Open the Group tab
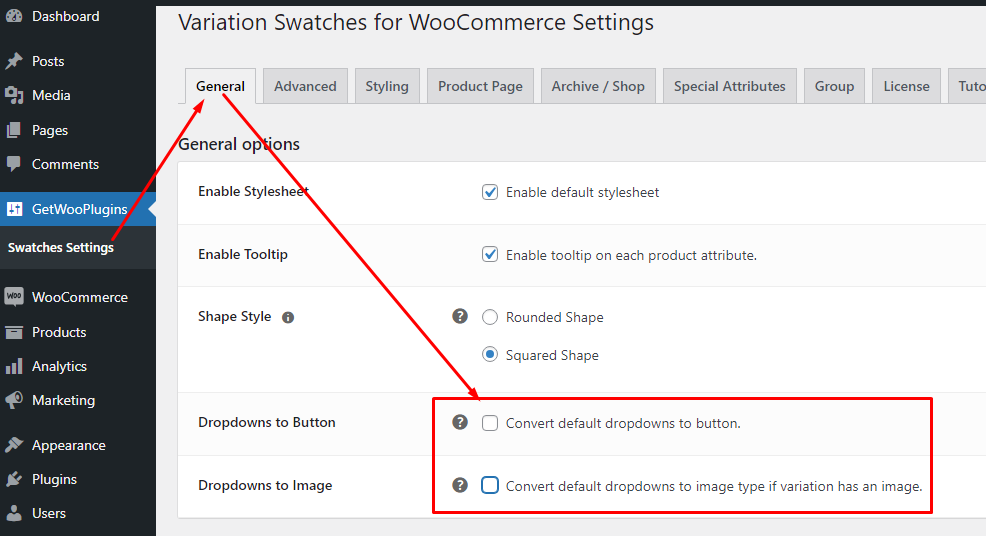This screenshot has width=986, height=536. [x=834, y=86]
